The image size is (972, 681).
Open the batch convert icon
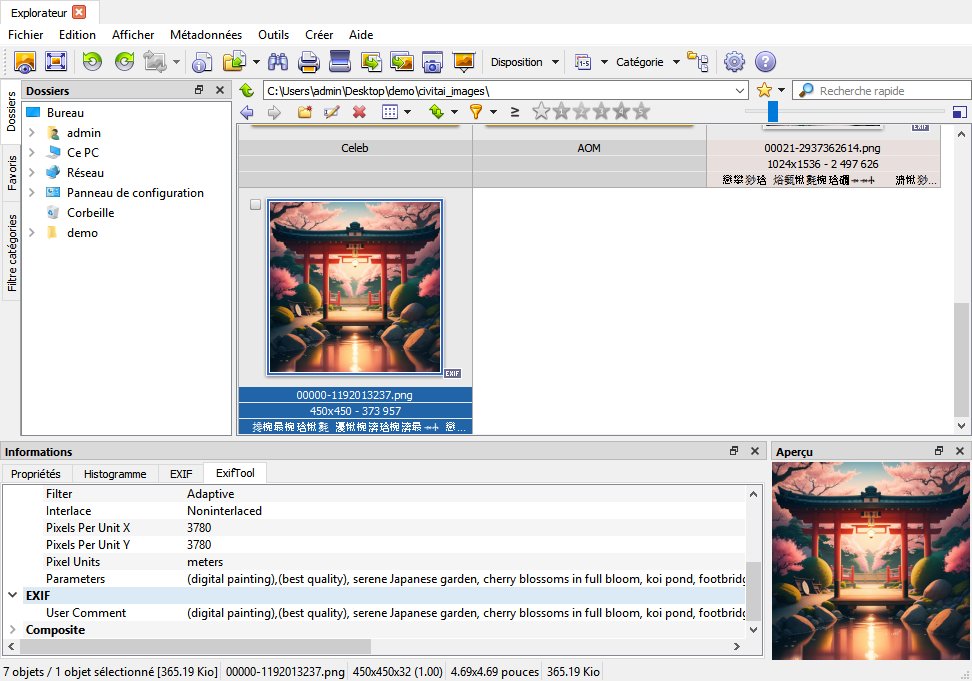click(371, 62)
